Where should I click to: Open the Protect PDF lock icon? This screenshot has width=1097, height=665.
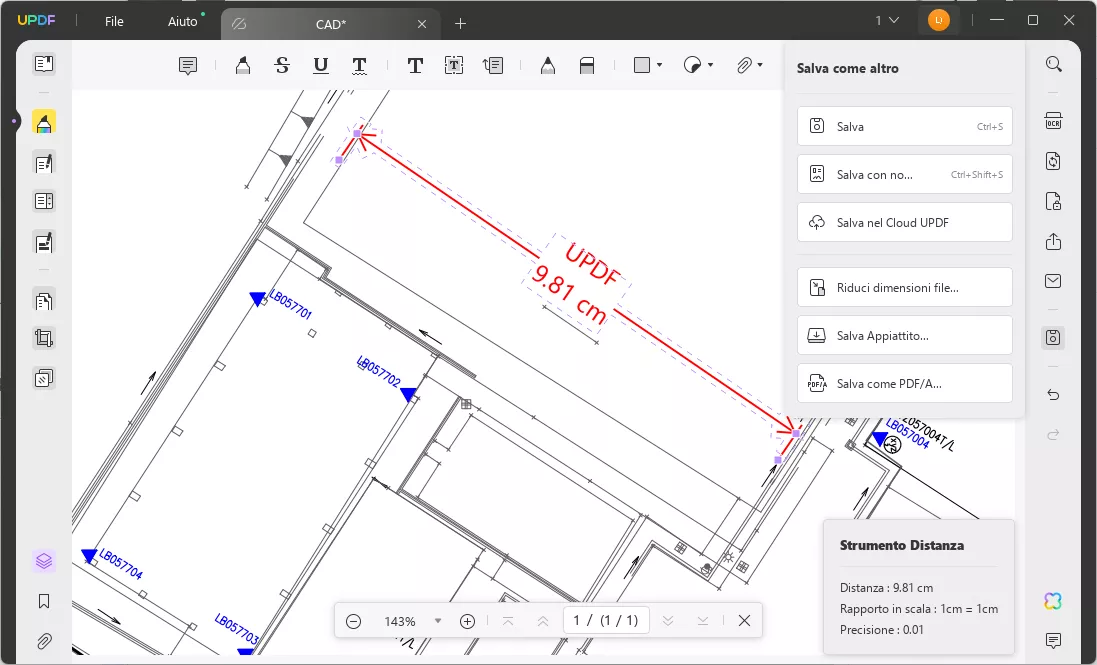tap(1054, 201)
